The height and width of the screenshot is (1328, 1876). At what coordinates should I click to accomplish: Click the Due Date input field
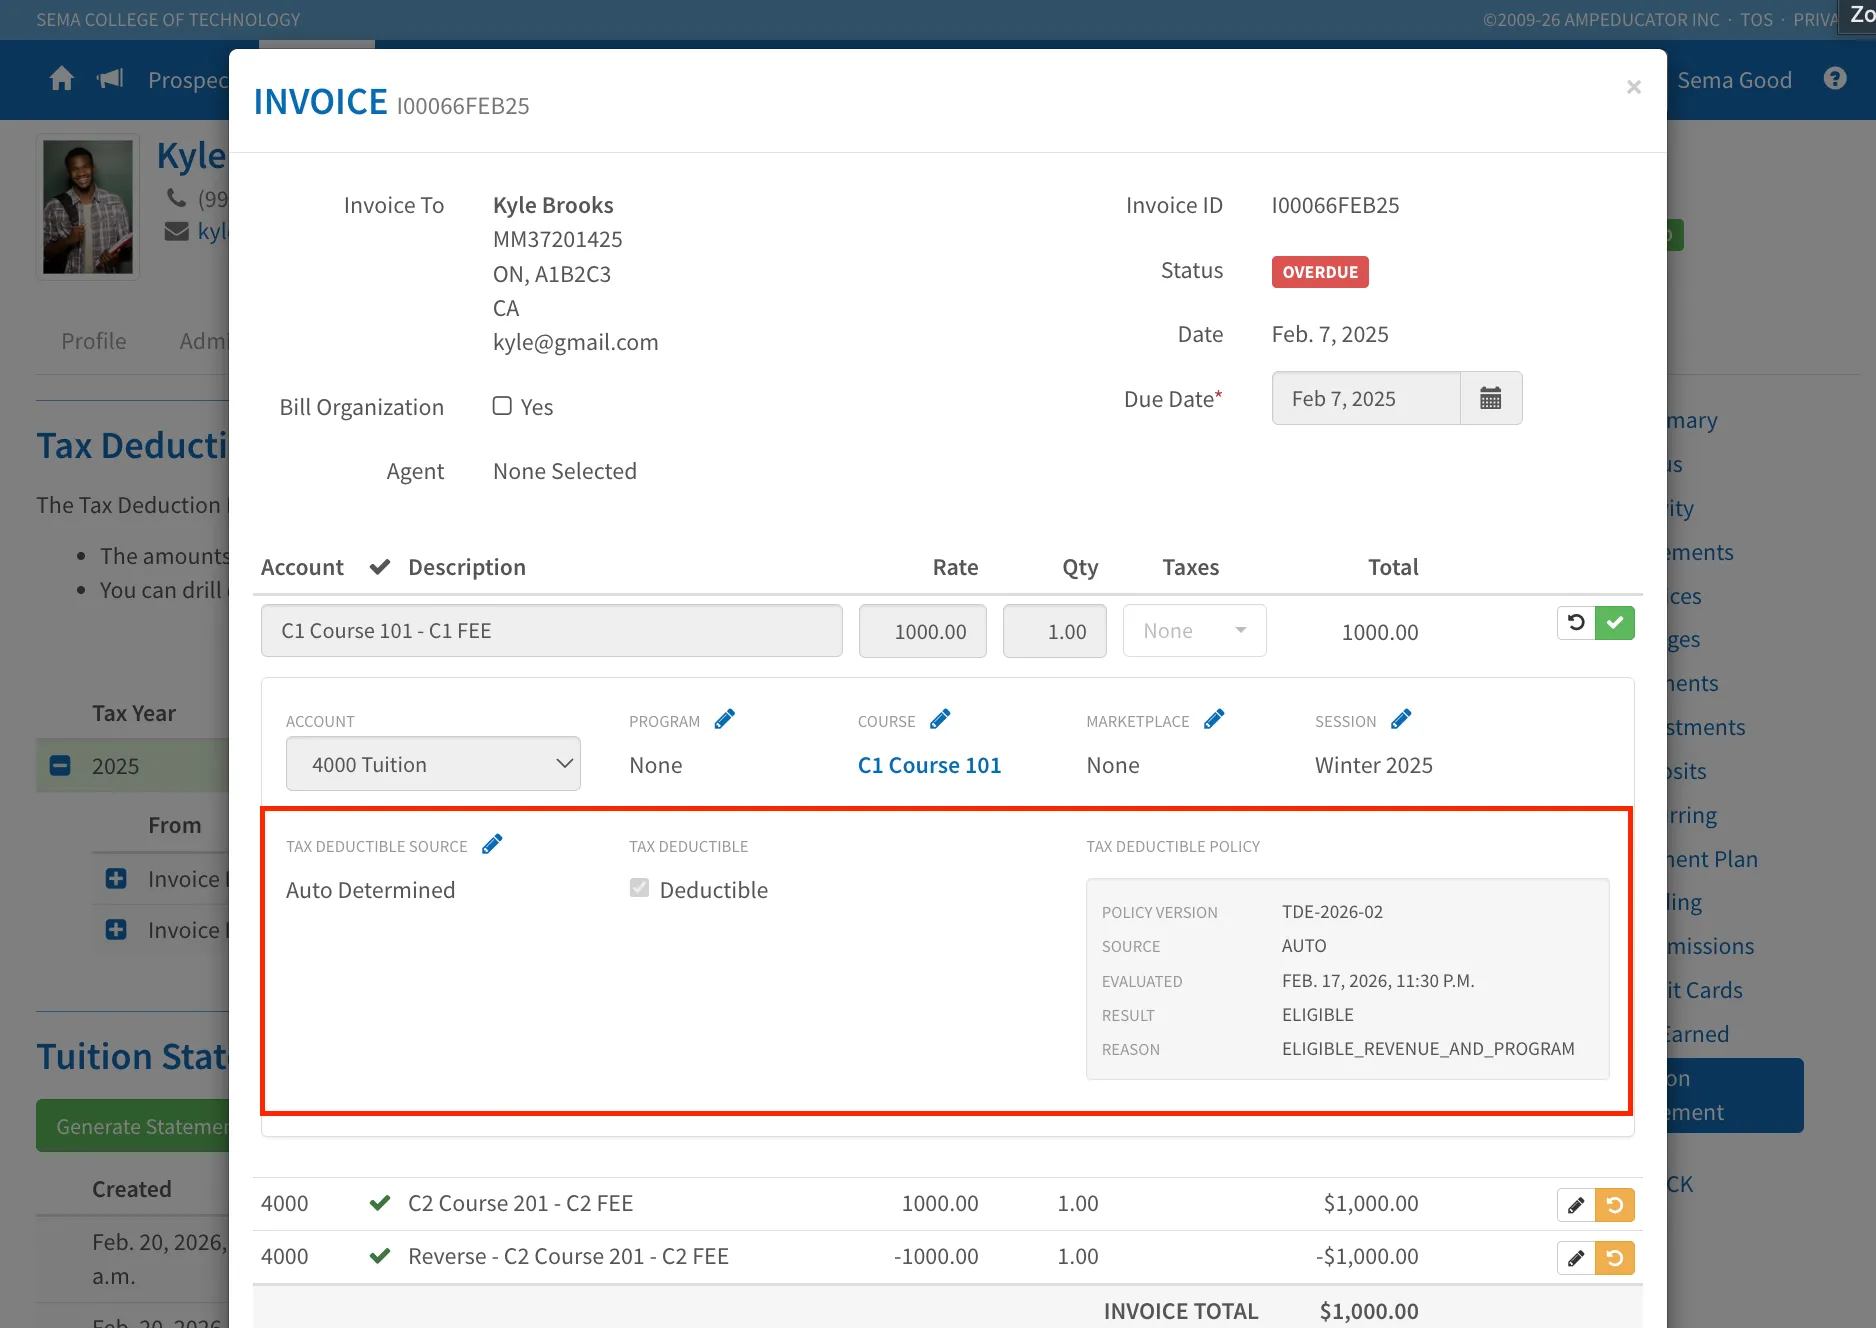coord(1366,398)
